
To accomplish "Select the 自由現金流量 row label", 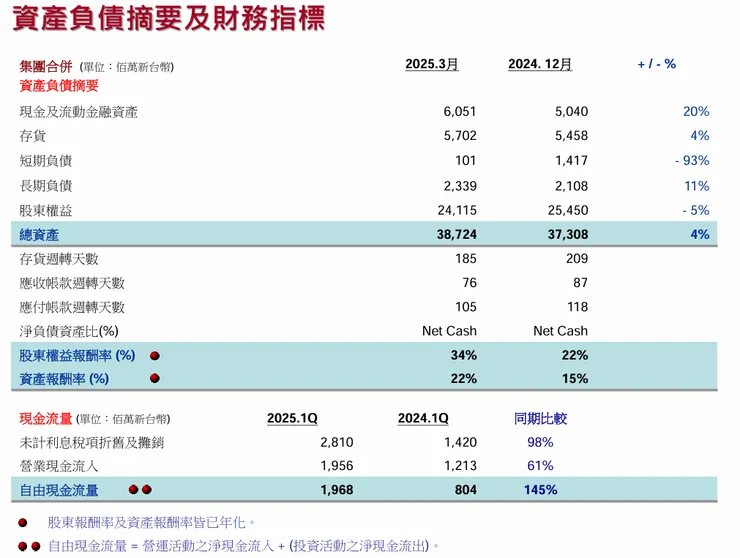I will pyautogui.click(x=59, y=490).
